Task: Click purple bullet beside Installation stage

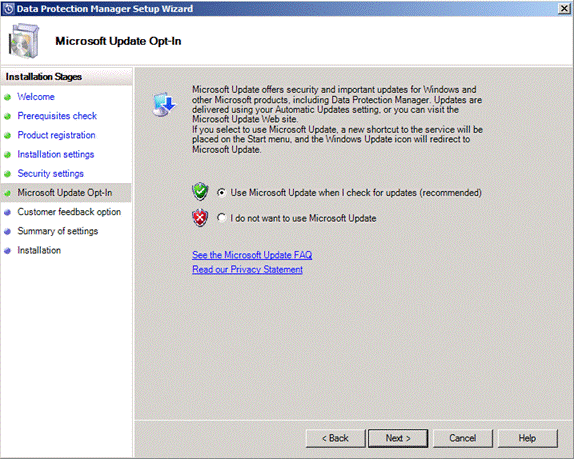Action: point(7,251)
